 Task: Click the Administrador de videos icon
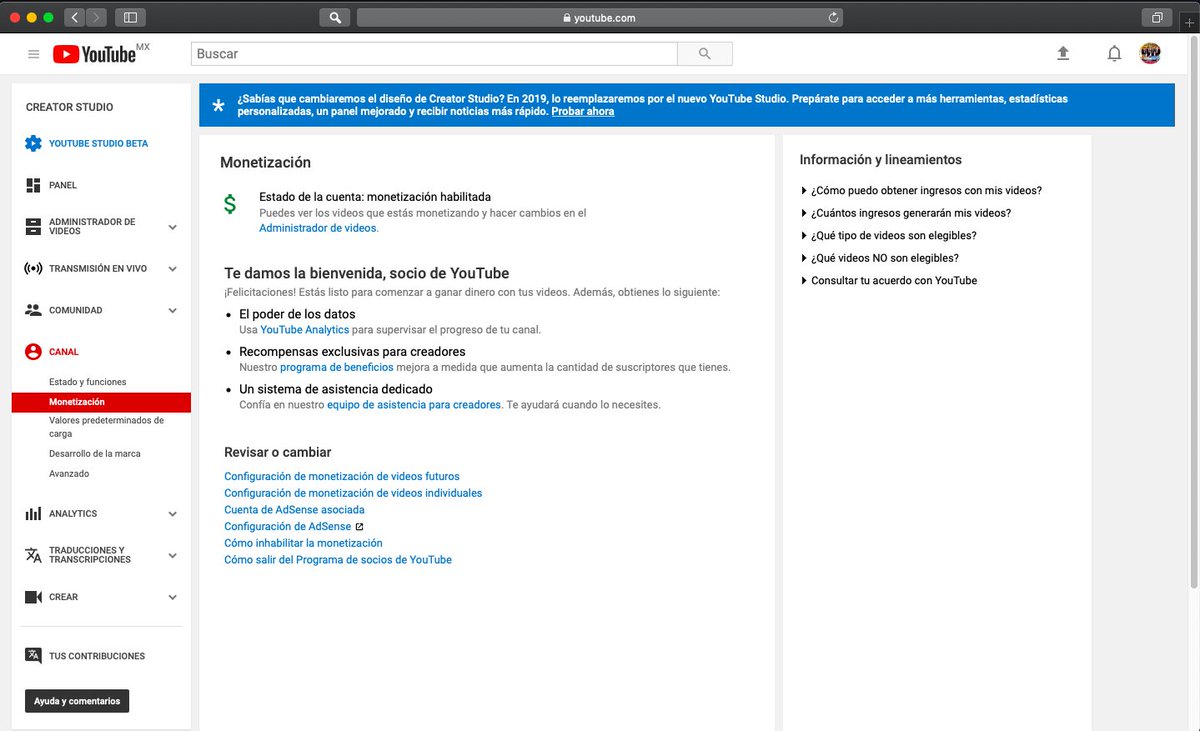(33, 227)
